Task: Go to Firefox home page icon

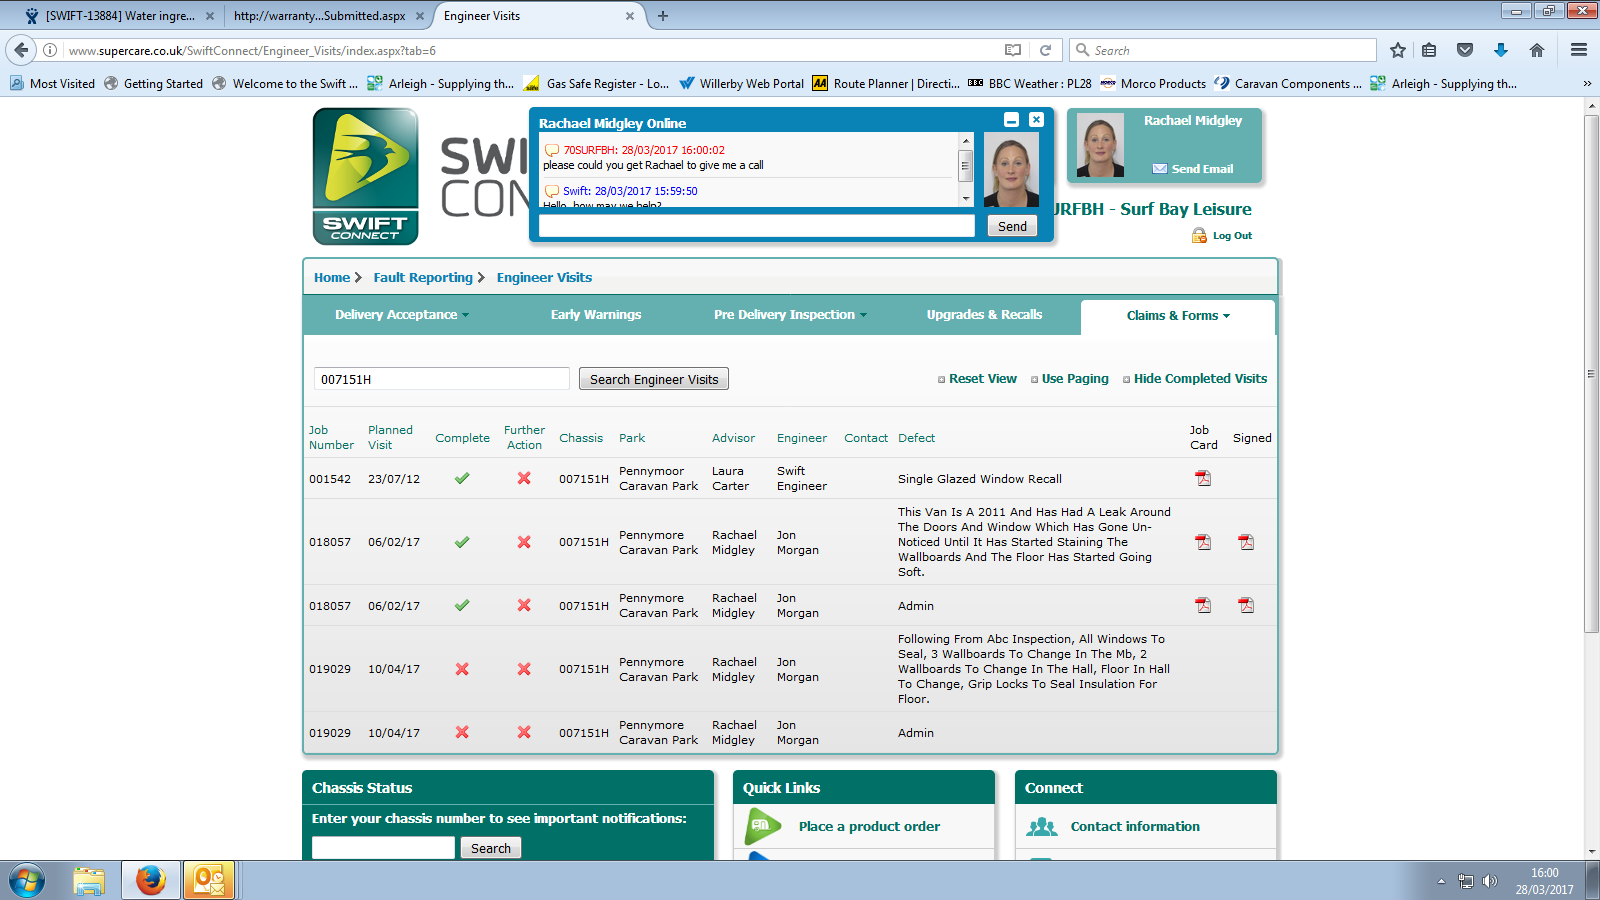Action: click(x=1537, y=50)
